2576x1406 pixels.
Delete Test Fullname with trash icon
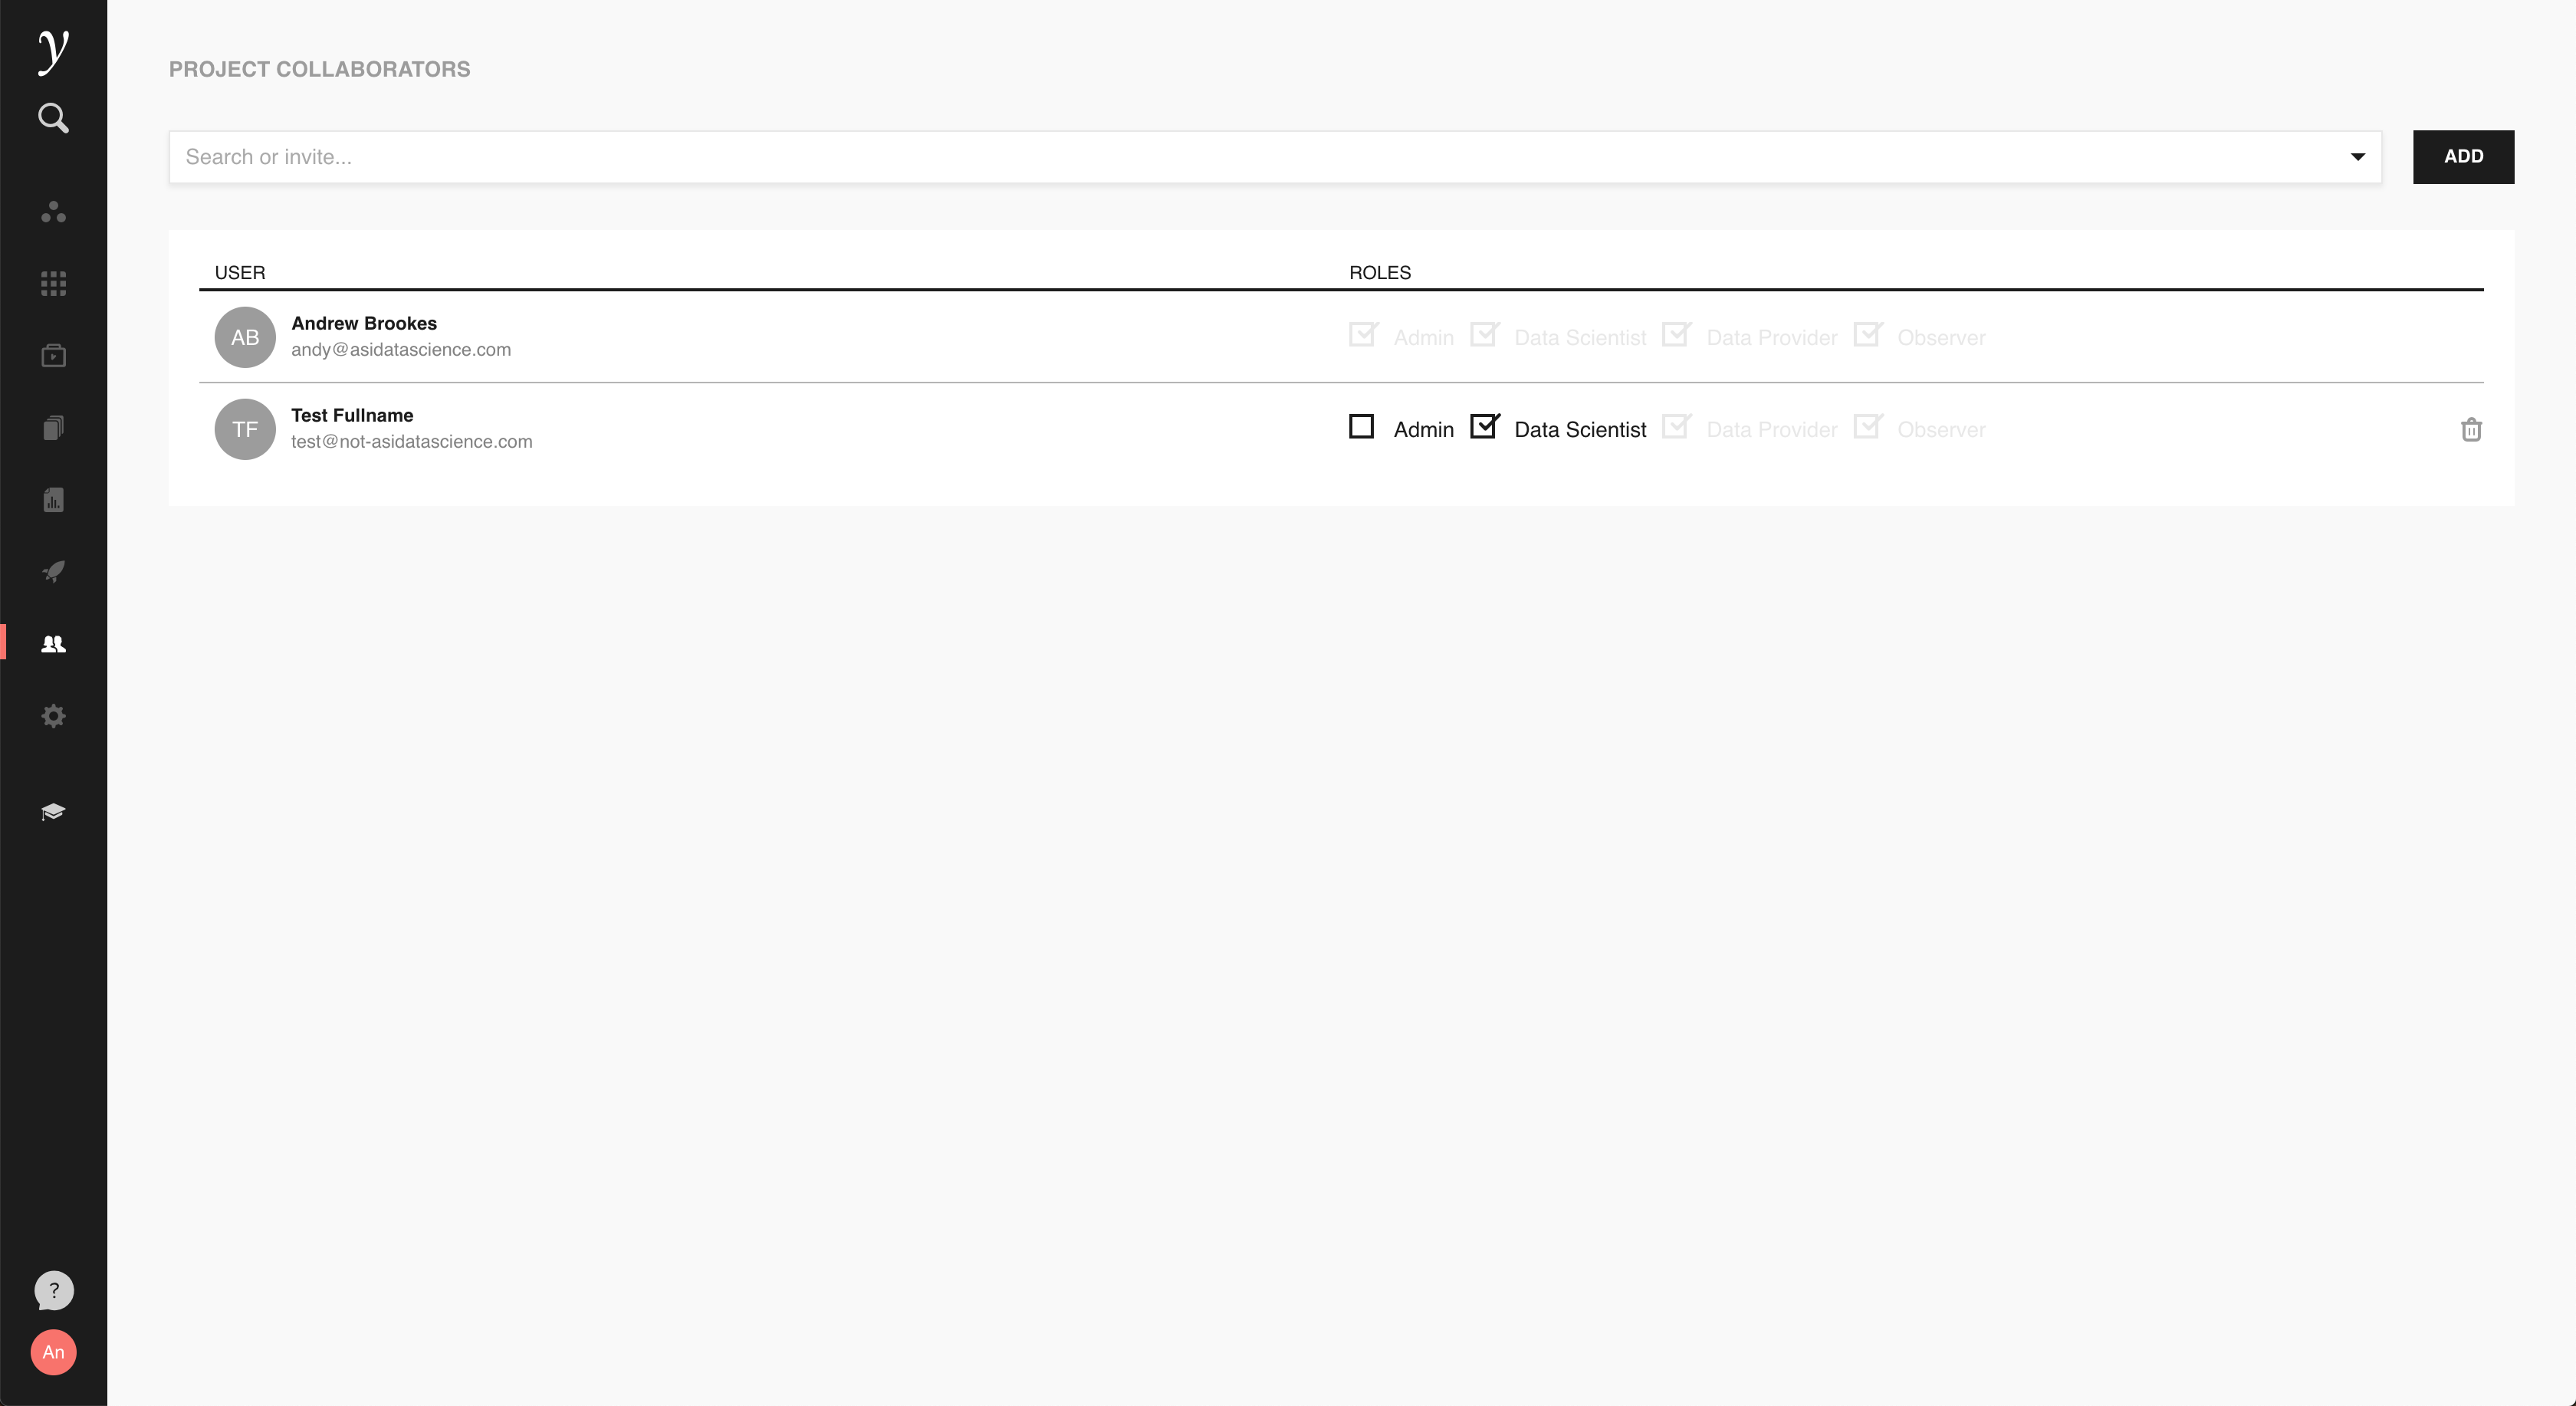[2470, 430]
